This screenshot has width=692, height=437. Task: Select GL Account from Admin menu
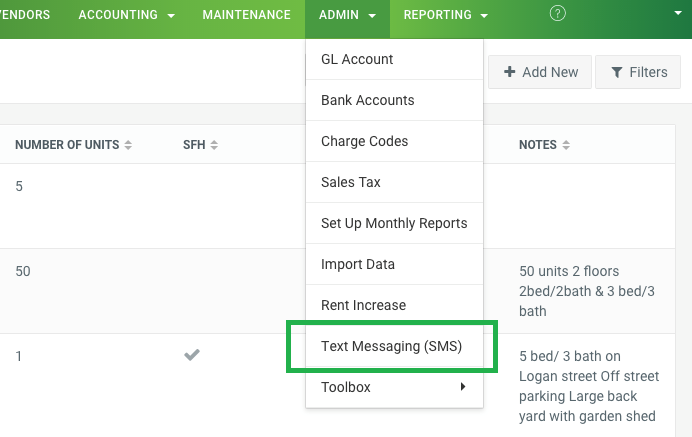(357, 59)
